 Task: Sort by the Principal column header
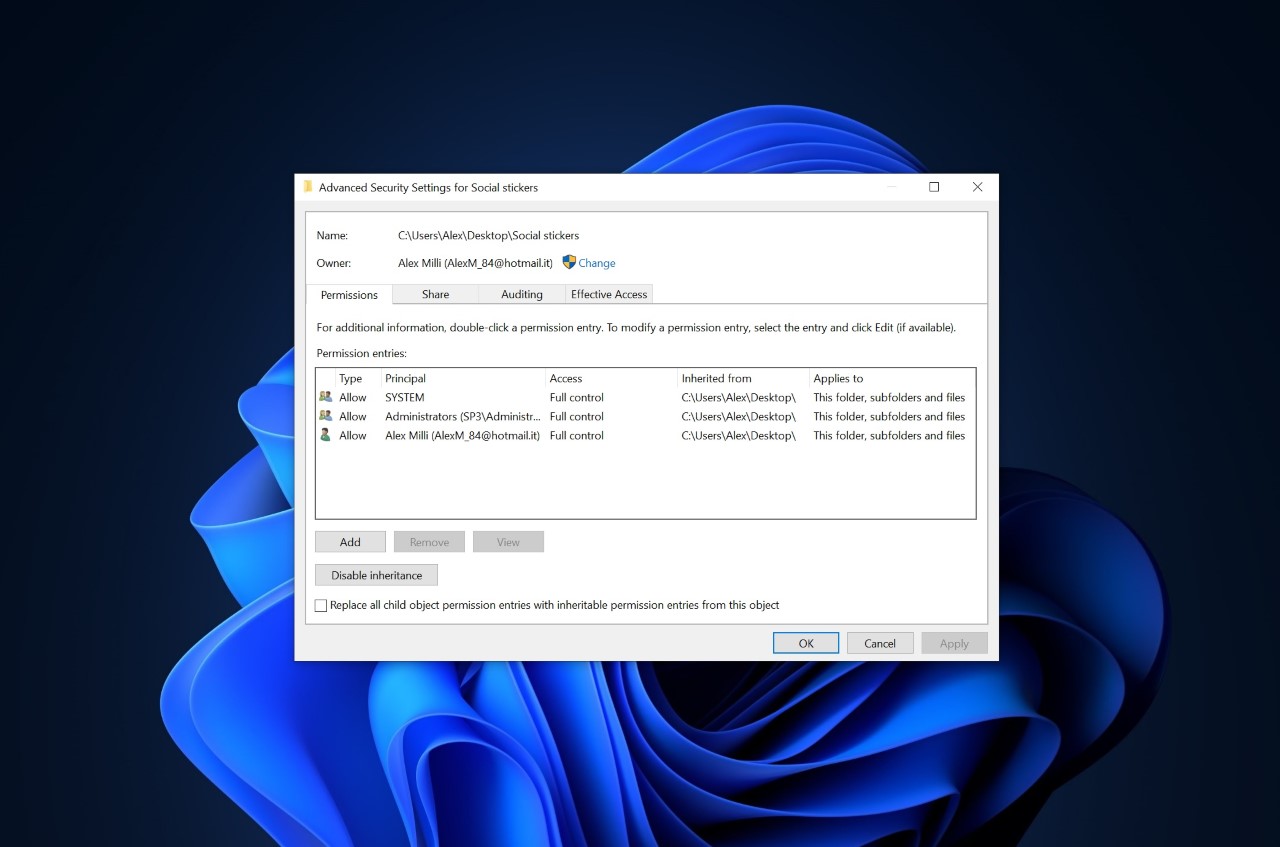(x=463, y=378)
